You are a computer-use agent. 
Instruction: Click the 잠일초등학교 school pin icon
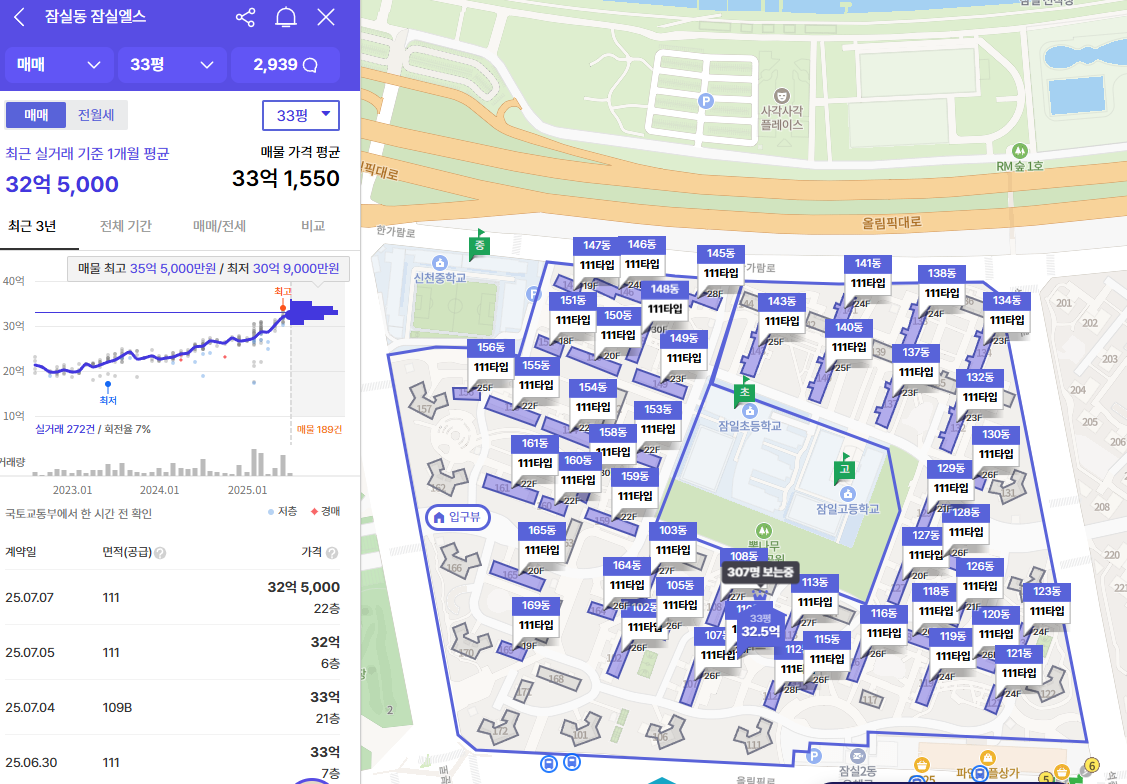click(x=750, y=411)
